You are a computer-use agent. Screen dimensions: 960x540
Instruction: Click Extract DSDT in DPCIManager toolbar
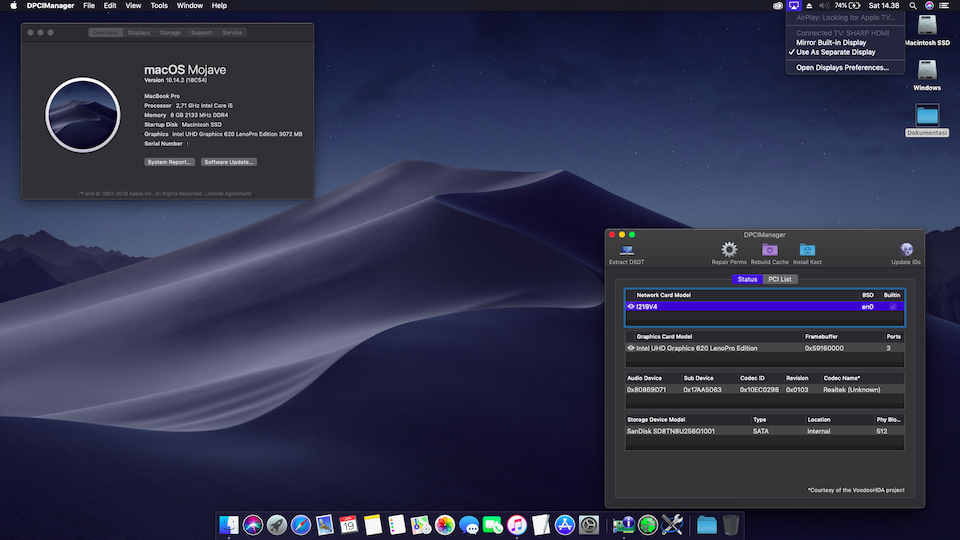[x=626, y=253]
